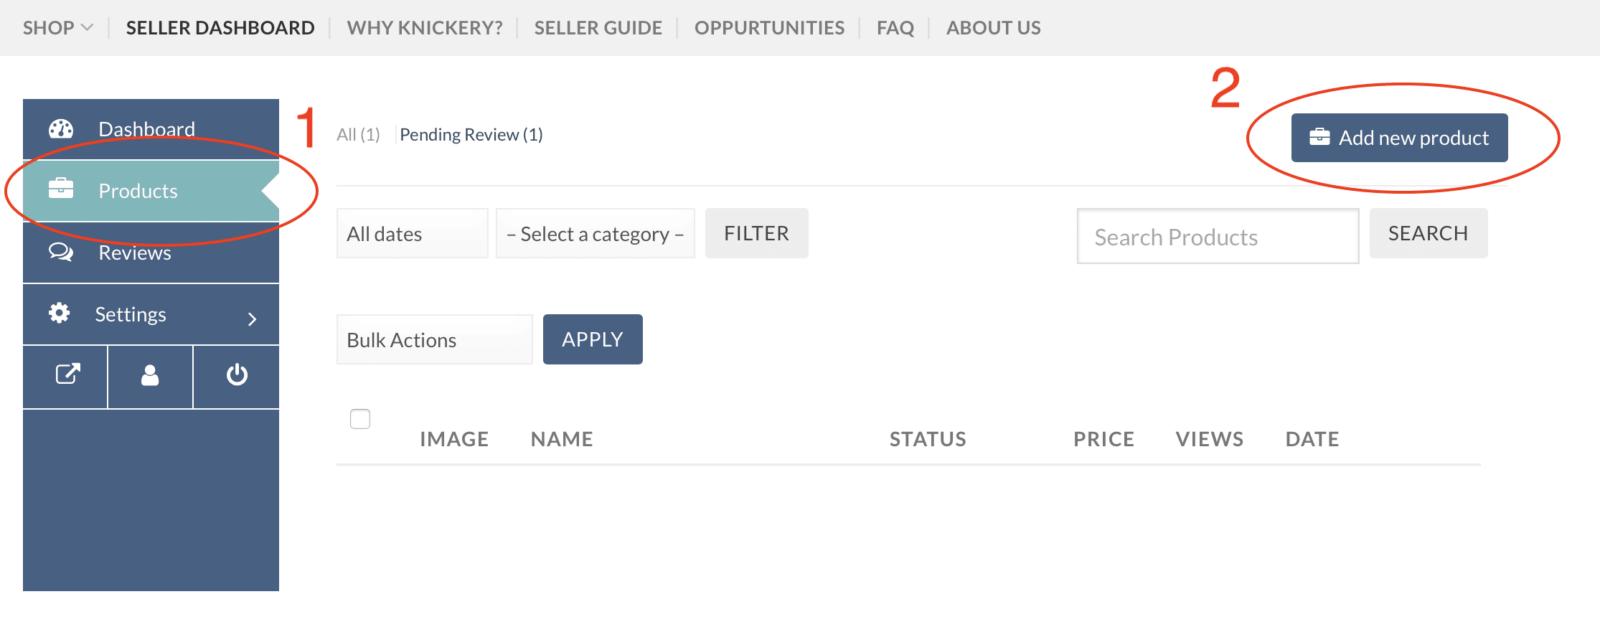Image resolution: width=1600 pixels, height=617 pixels.
Task: Open the Select a category dropdown
Action: coord(595,233)
